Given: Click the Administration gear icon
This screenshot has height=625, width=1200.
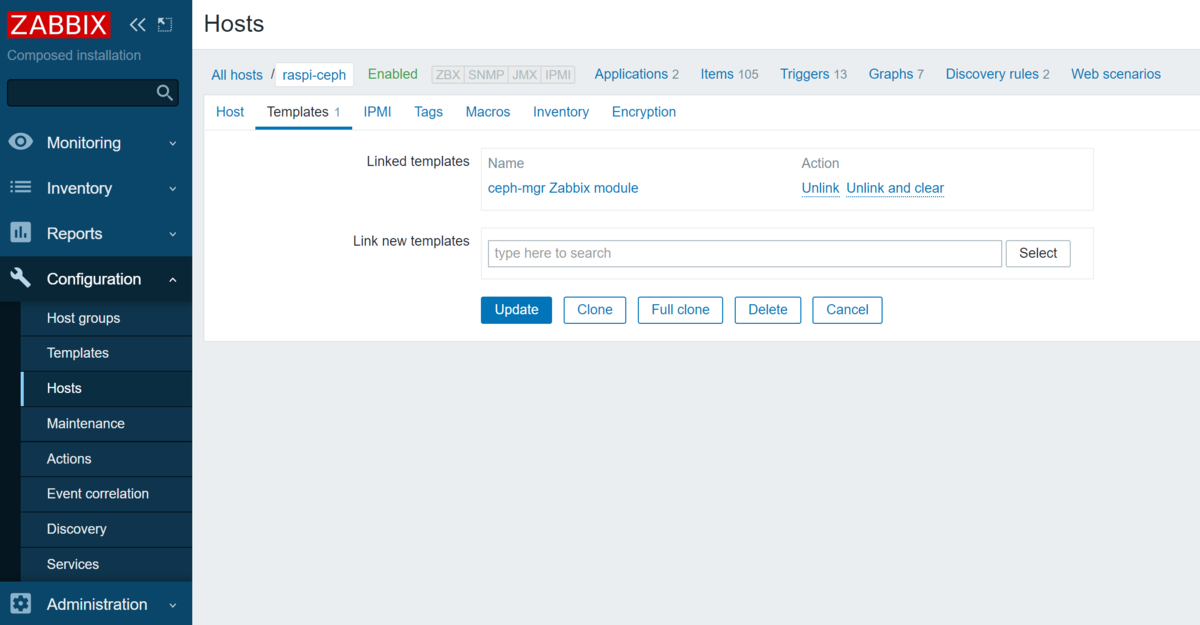Looking at the screenshot, I should coord(20,603).
